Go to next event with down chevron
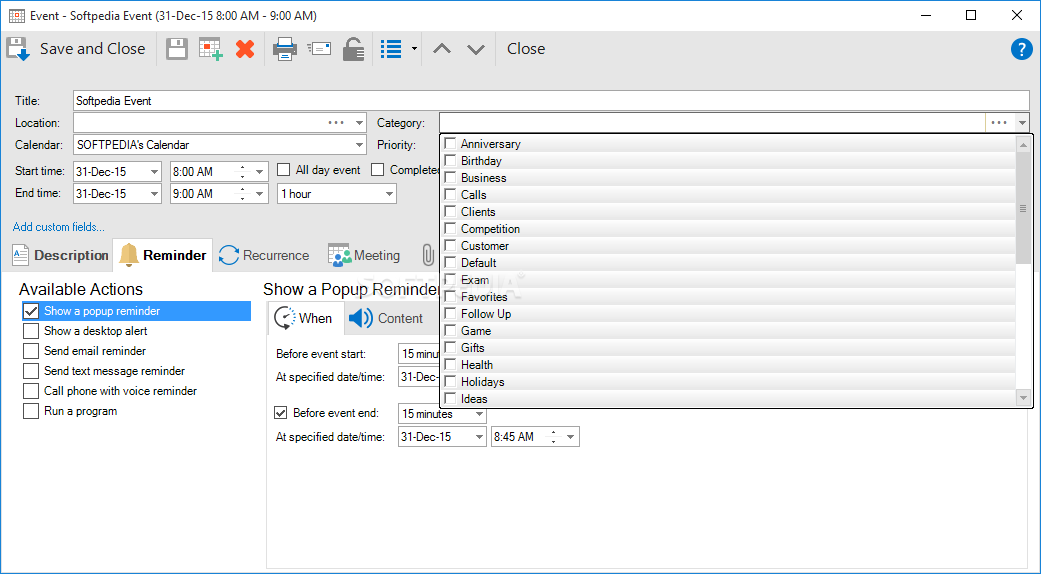The width and height of the screenshot is (1041, 574). tap(476, 49)
